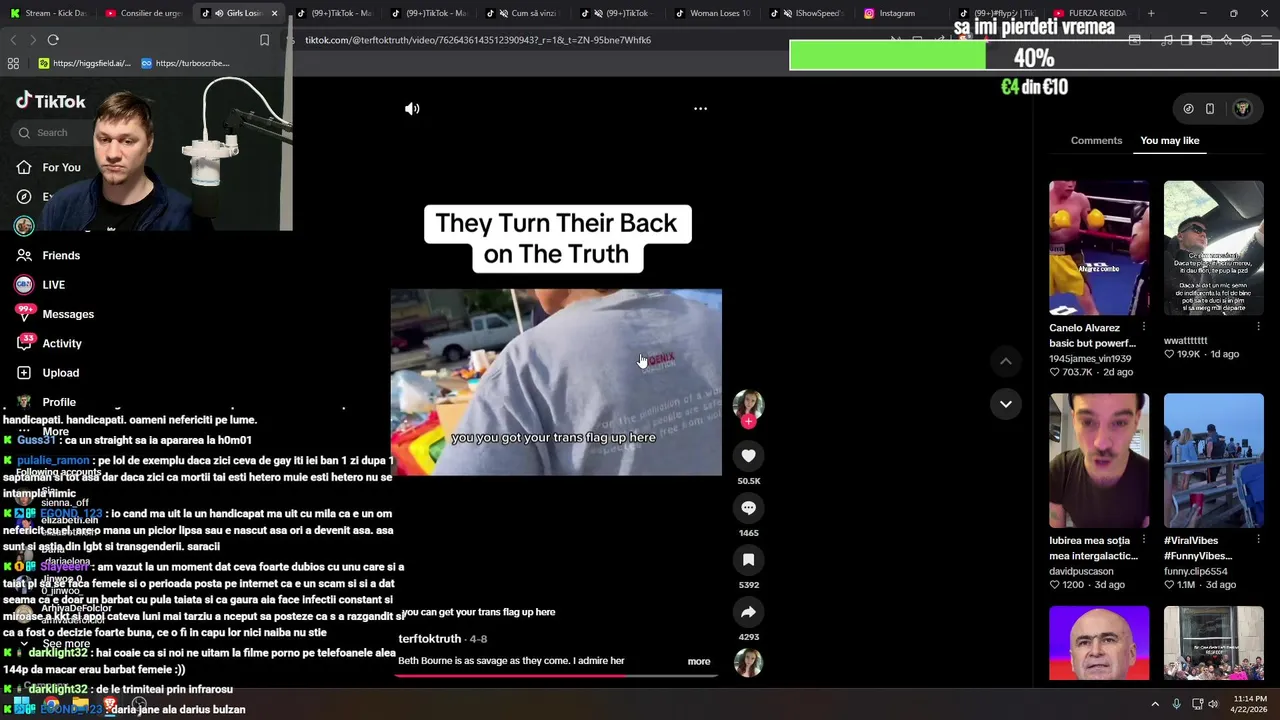Go back with the browser back arrow
This screenshot has width=1280, height=720.
[x=13, y=40]
